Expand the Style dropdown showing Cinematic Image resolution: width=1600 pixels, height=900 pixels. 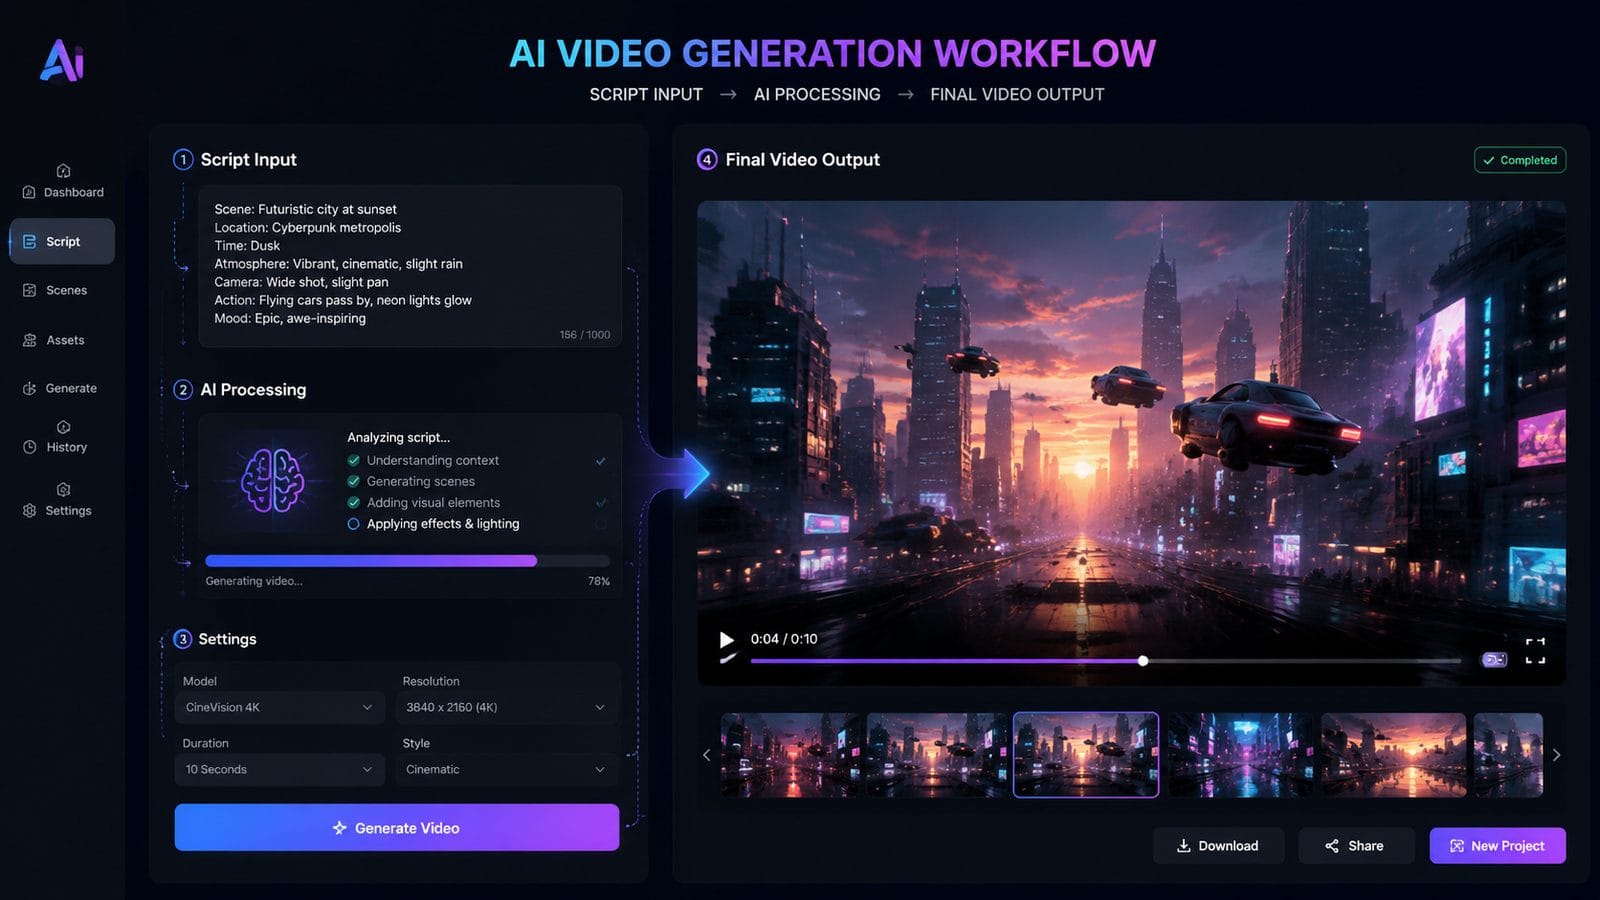[506, 769]
